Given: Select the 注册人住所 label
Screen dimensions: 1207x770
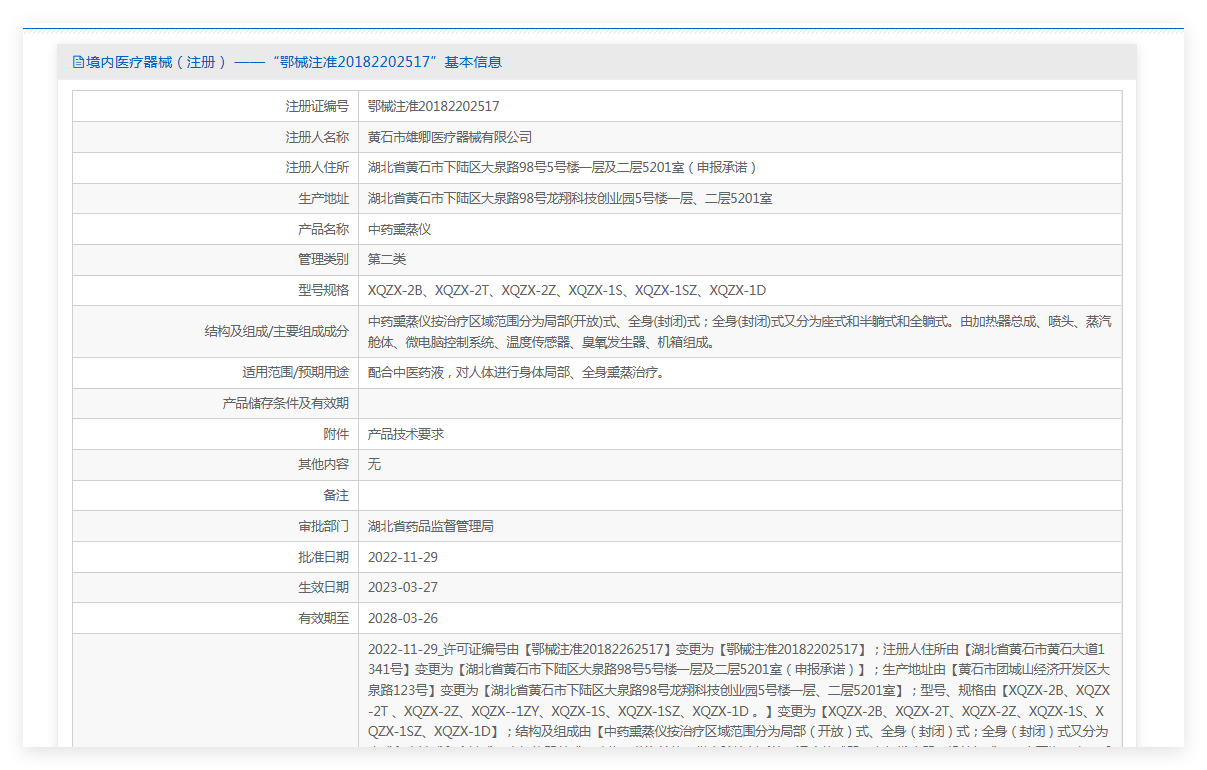Looking at the screenshot, I should 317,167.
